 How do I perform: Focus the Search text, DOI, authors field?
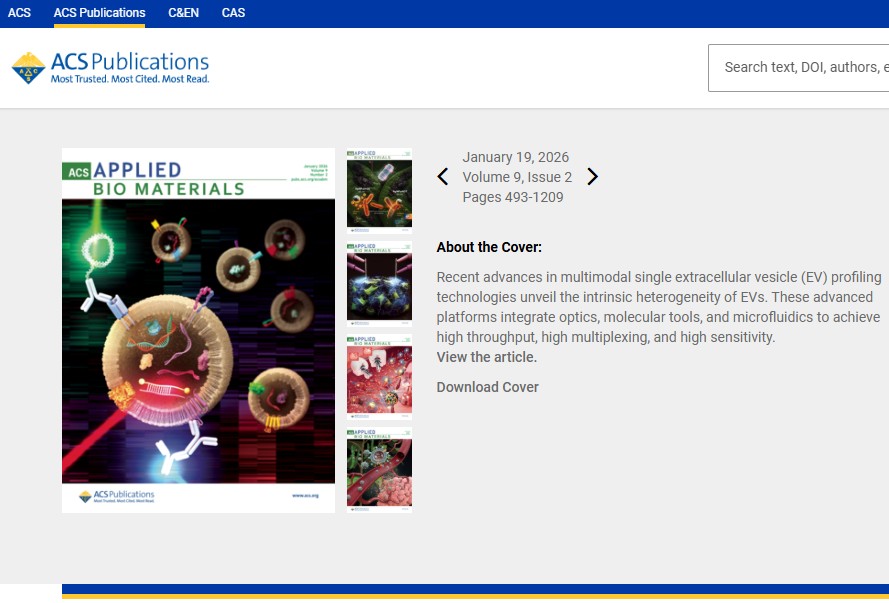point(798,67)
